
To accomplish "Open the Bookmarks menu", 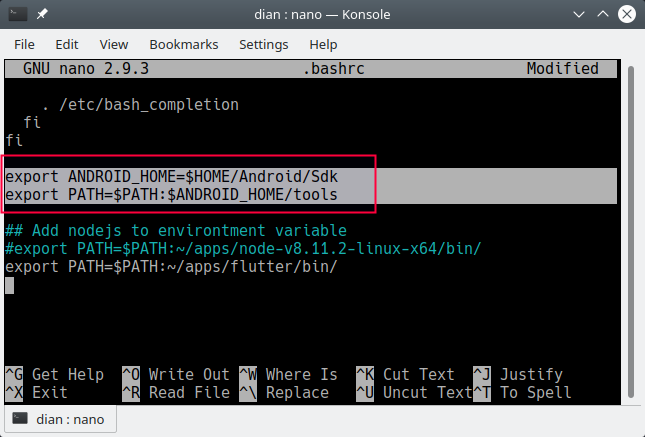I will [183, 45].
